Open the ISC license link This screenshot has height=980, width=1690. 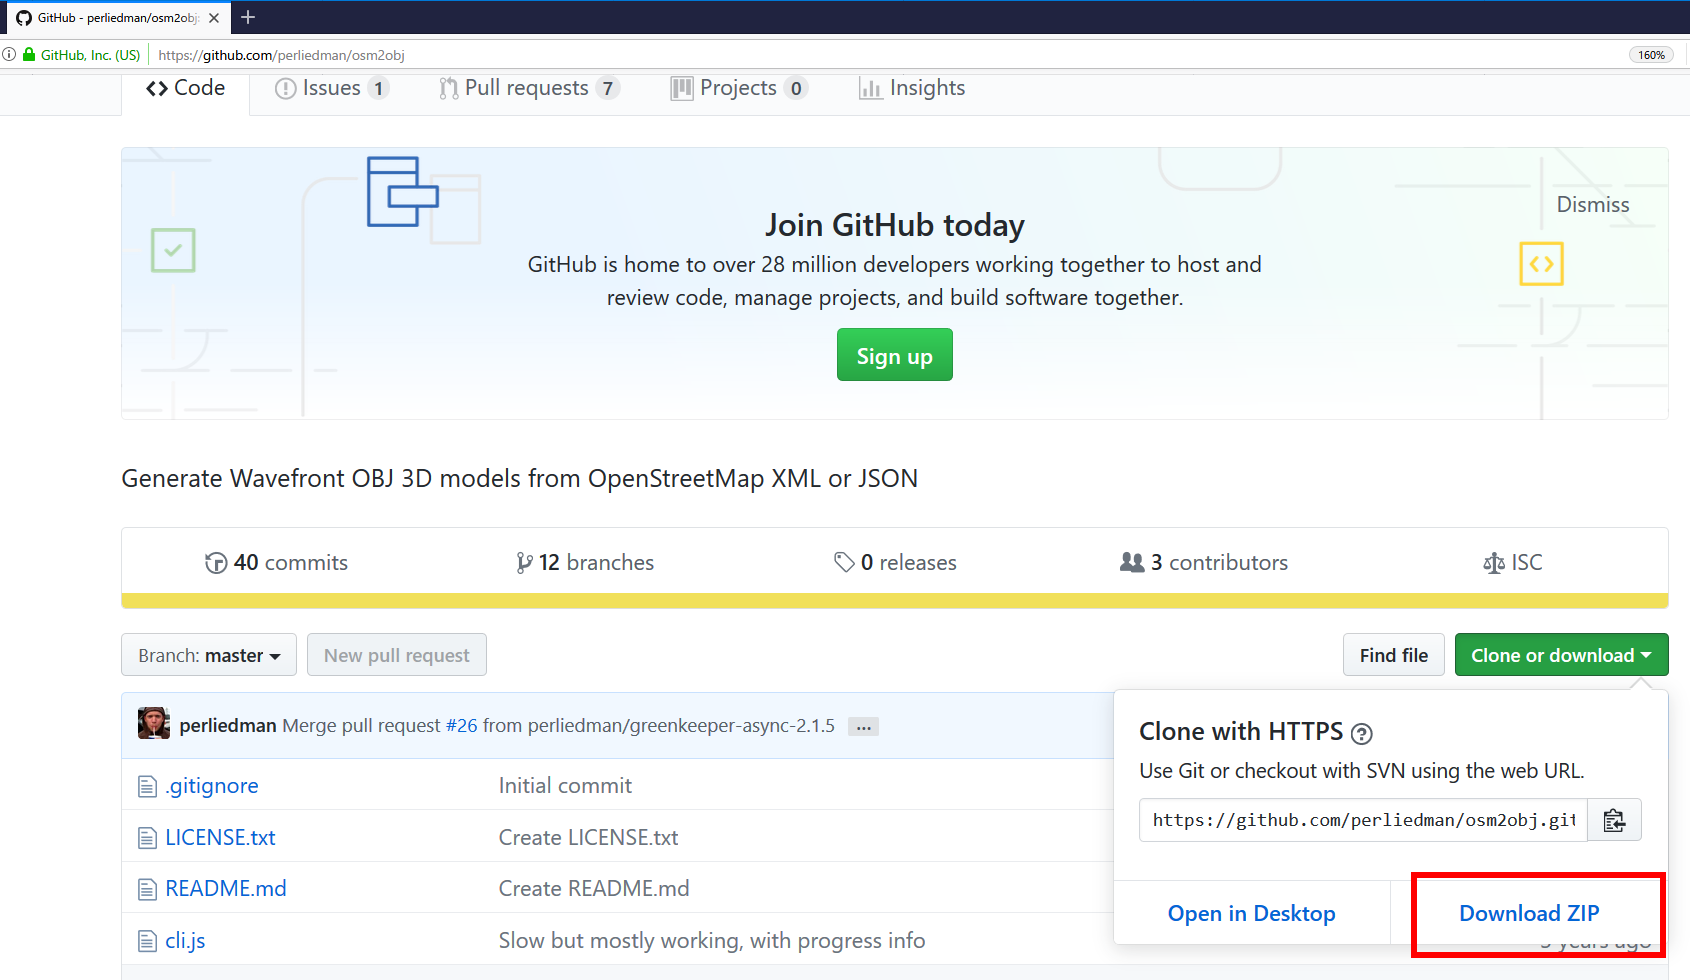click(1513, 562)
